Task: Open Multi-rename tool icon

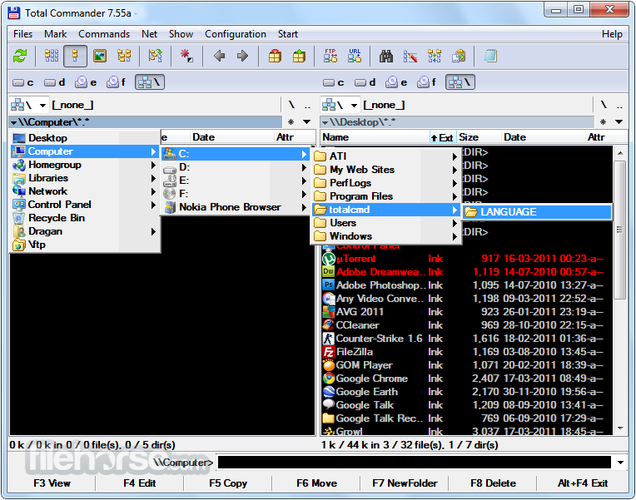Action: point(410,56)
